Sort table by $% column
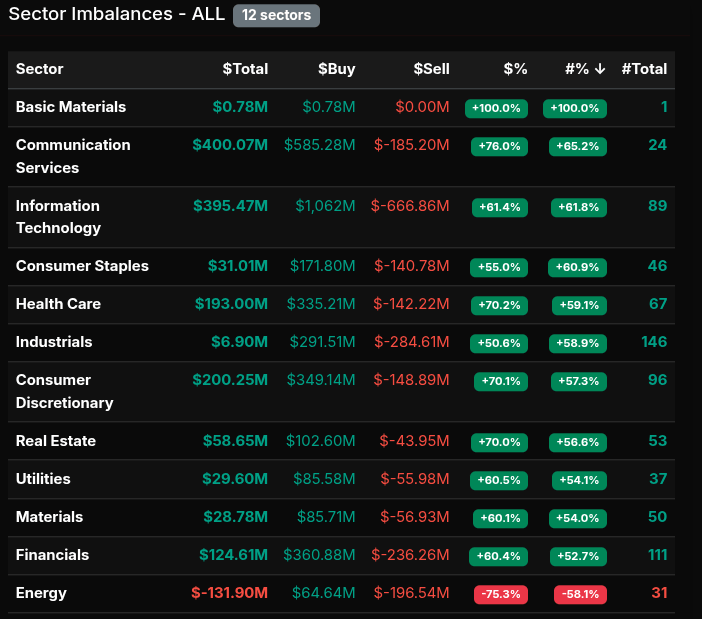The image size is (702, 619). (515, 69)
